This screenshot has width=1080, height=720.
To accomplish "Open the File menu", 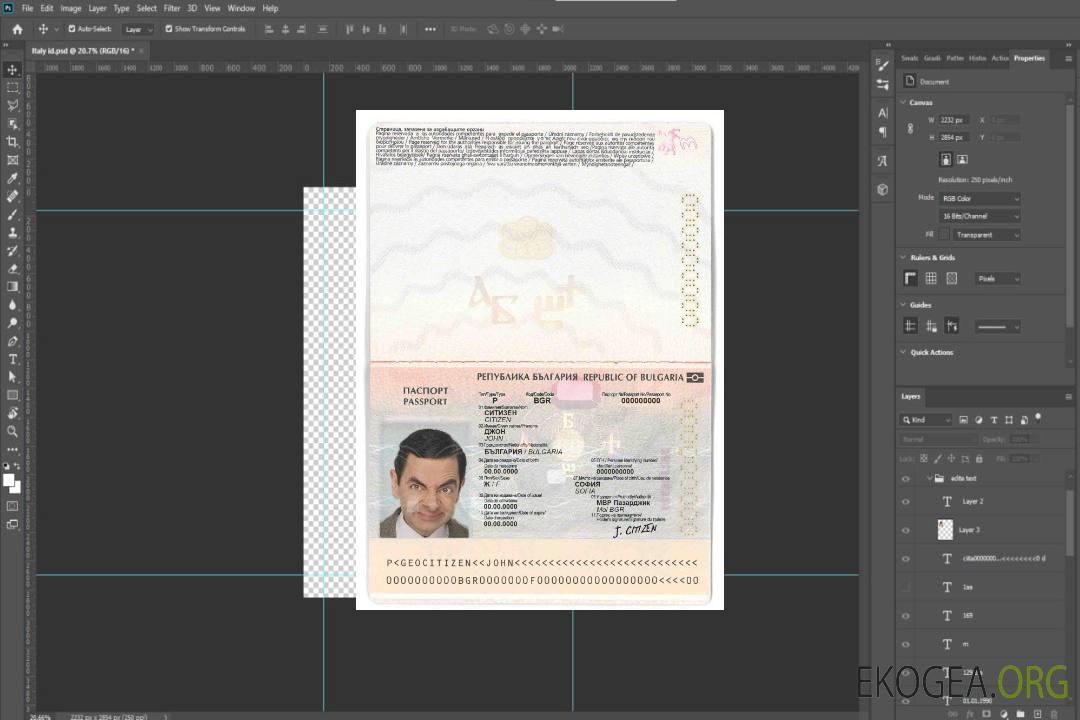I will tap(28, 8).
